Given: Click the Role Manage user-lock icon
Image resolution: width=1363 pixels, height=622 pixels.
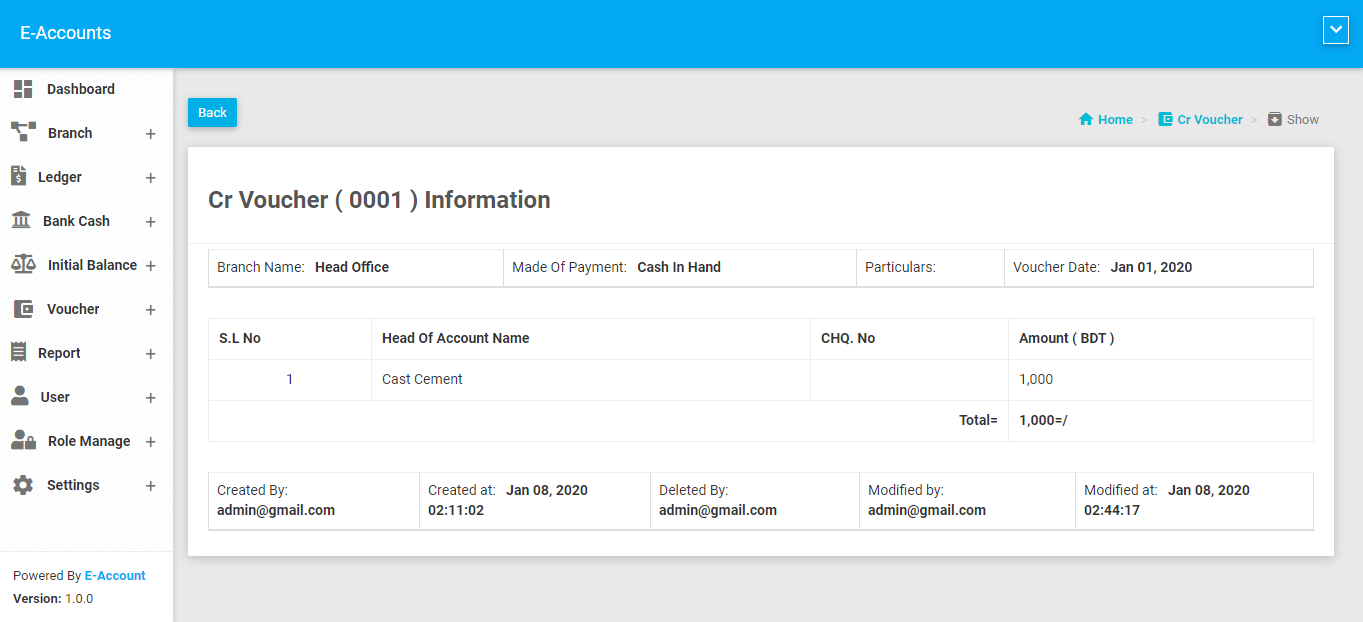Looking at the screenshot, I should pos(23,440).
